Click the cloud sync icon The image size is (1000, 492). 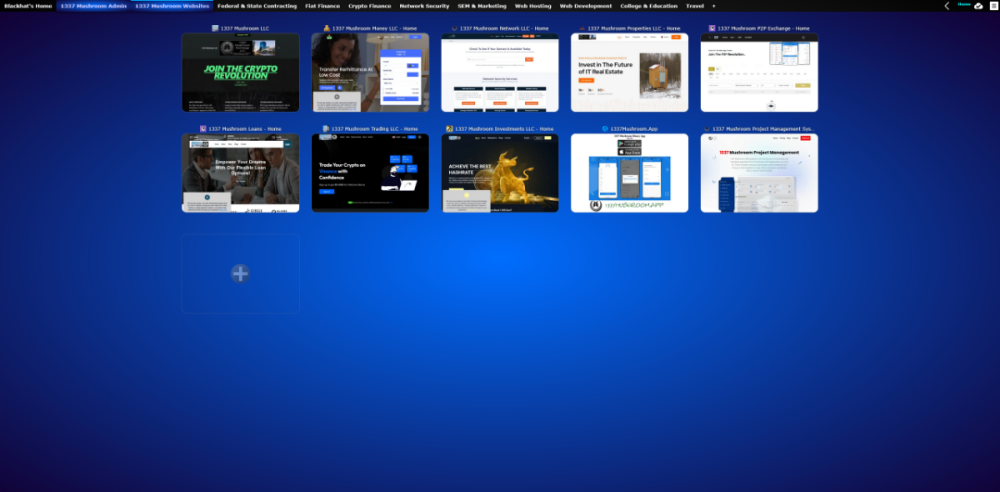pos(978,6)
